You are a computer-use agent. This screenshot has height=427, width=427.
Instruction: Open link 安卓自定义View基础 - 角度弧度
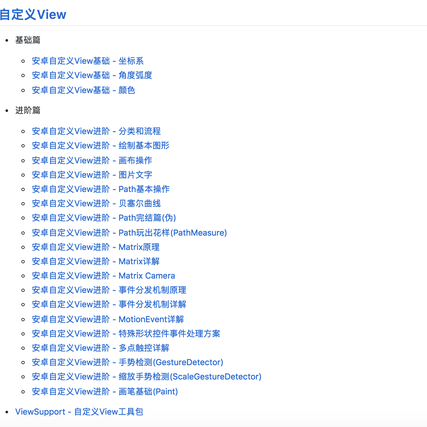[x=92, y=75]
